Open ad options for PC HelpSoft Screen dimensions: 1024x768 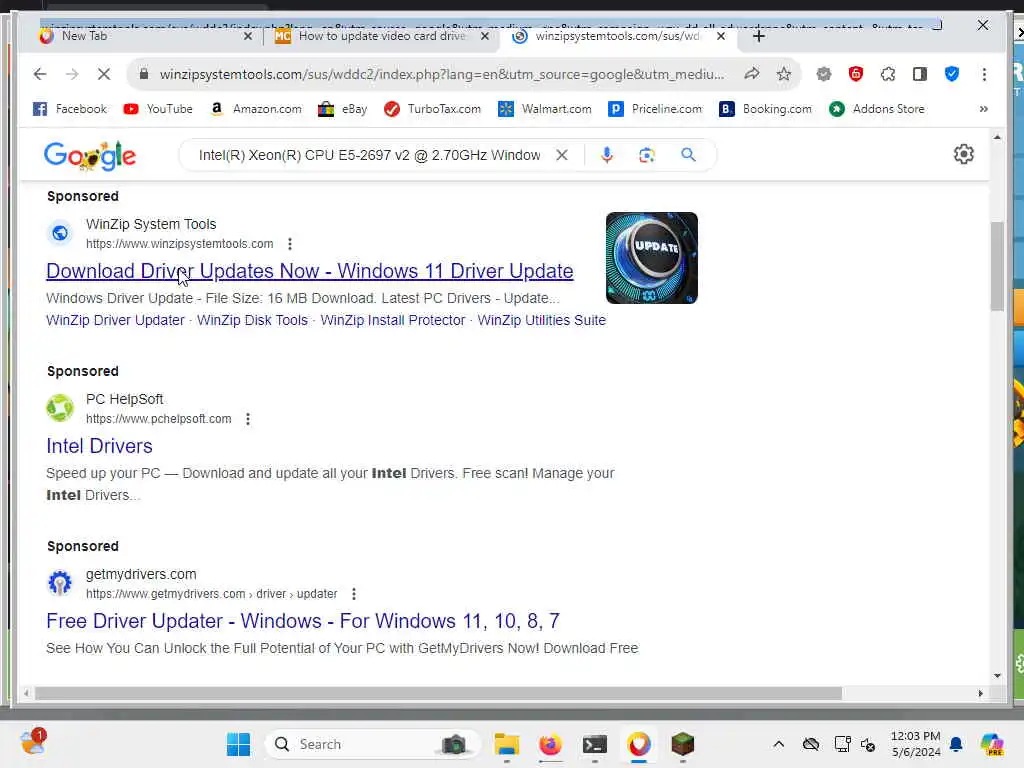[x=248, y=419]
